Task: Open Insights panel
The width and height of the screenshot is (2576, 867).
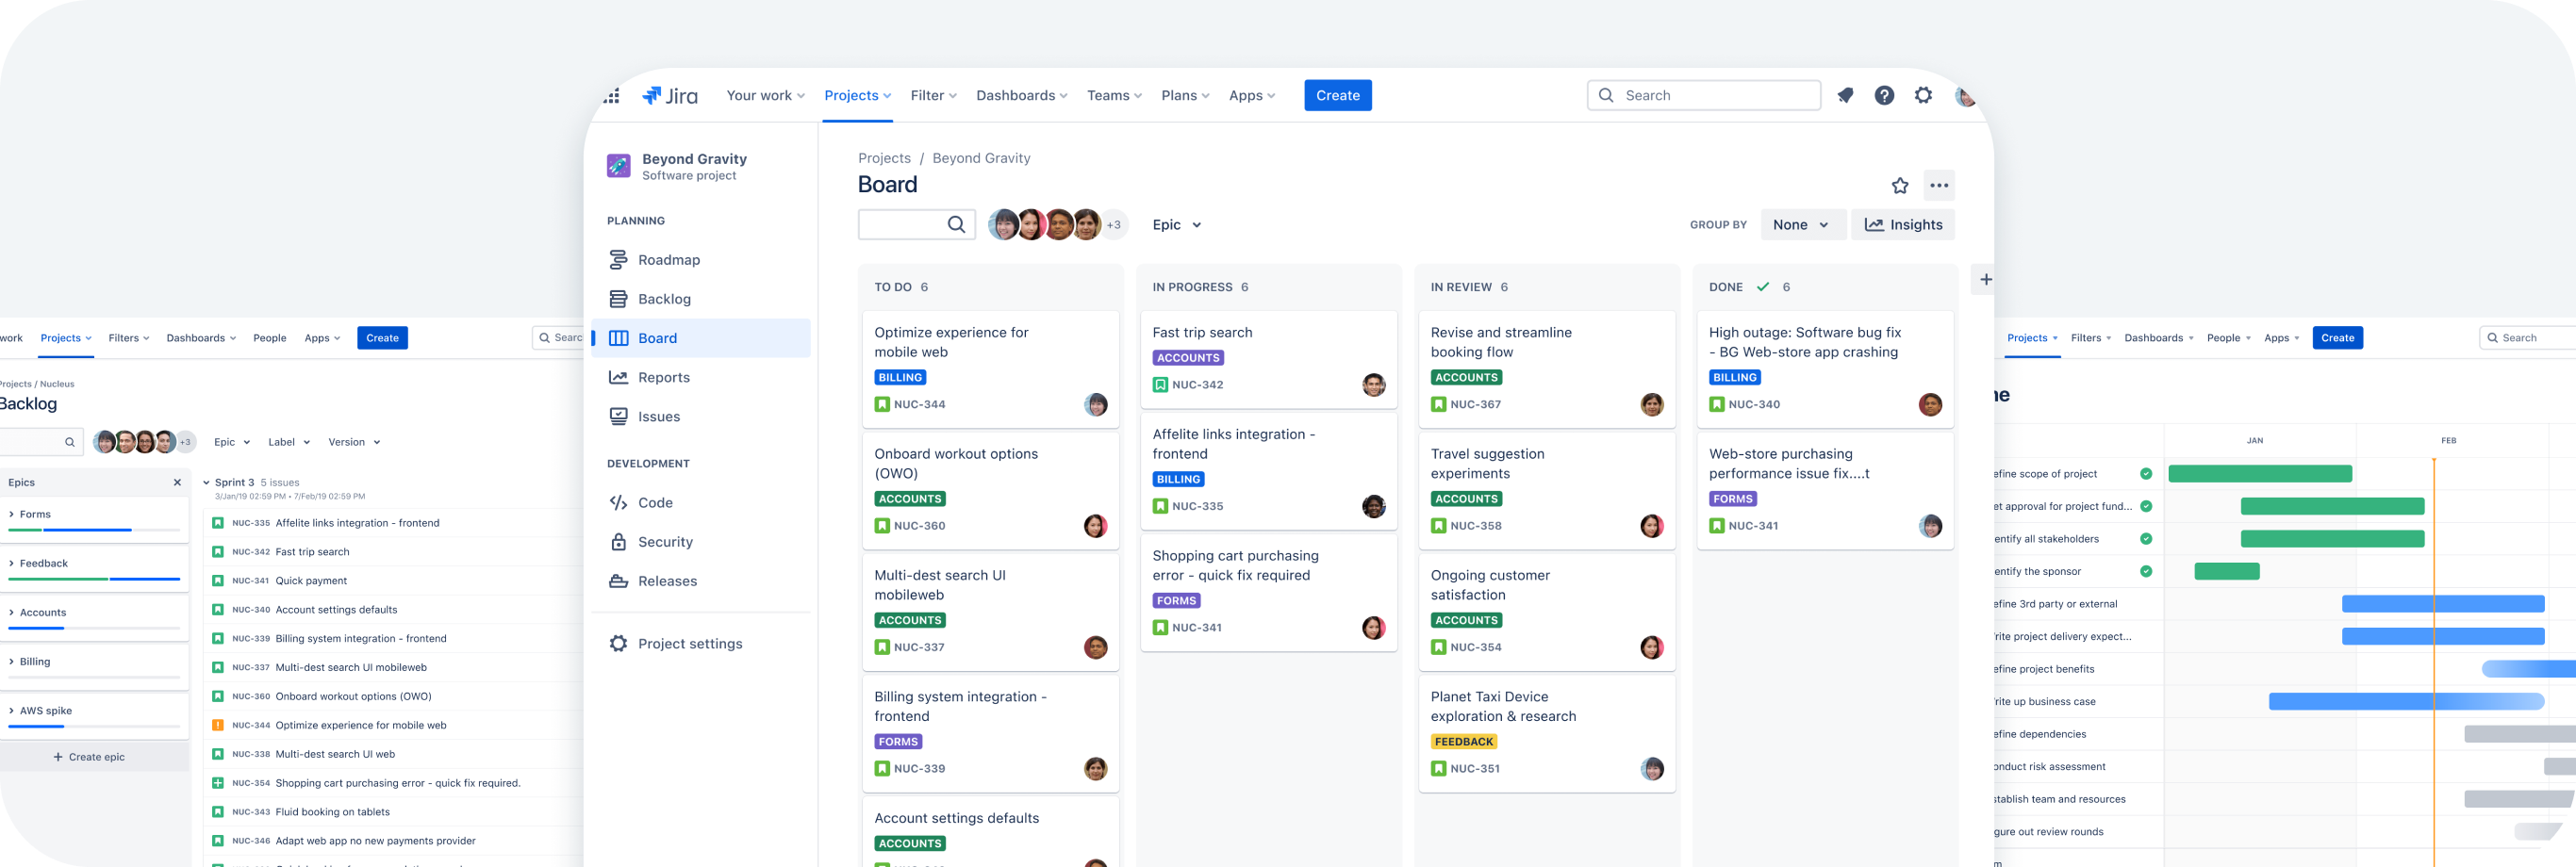Action: click(1902, 224)
